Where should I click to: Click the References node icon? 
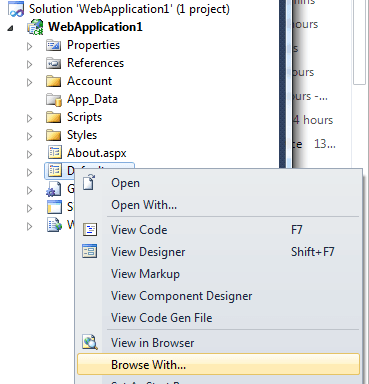coord(53,63)
